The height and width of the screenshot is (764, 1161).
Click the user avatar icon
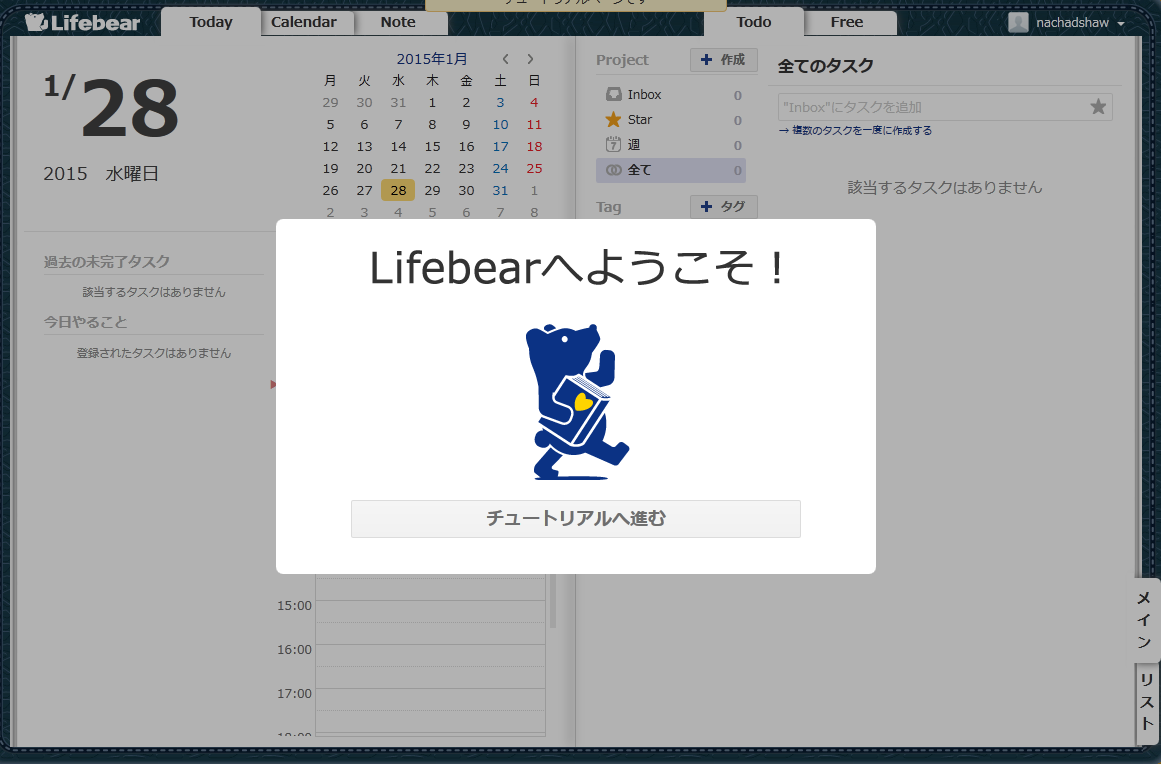pos(1018,23)
